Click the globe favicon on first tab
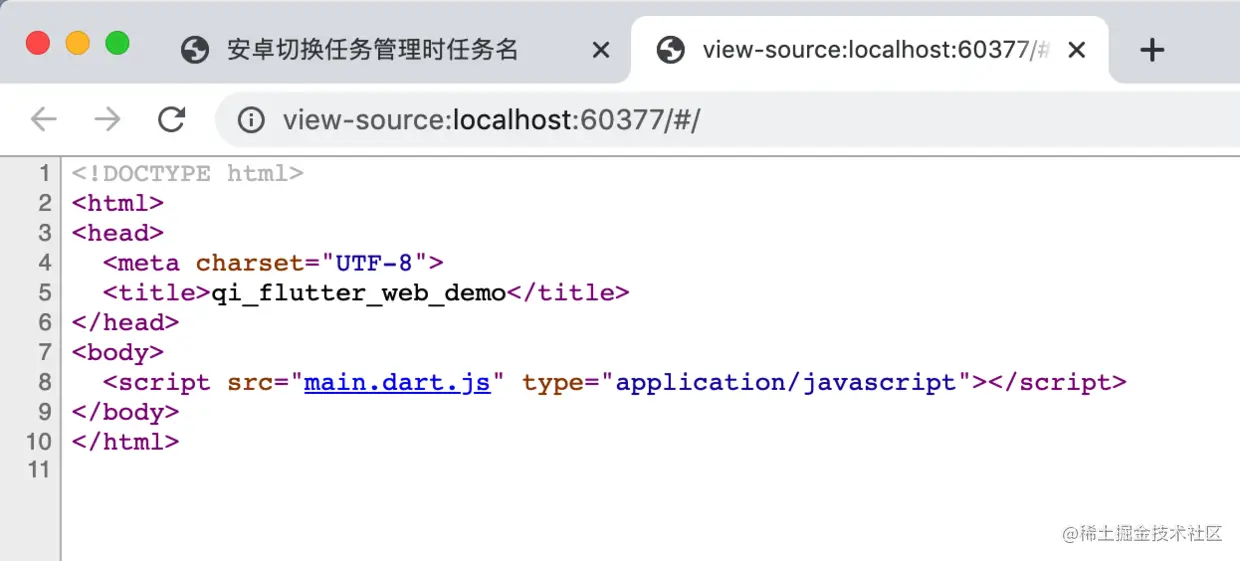The width and height of the screenshot is (1240, 561). [x=195, y=50]
